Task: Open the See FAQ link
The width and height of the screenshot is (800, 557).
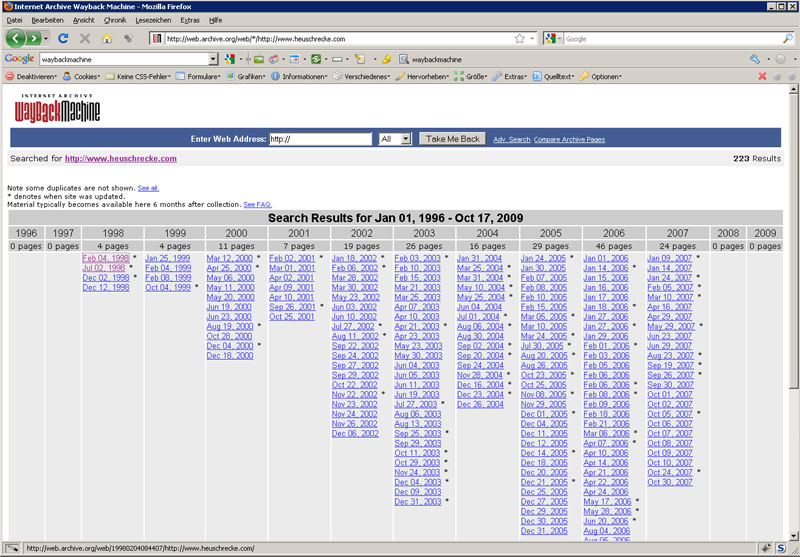Action: [257, 205]
